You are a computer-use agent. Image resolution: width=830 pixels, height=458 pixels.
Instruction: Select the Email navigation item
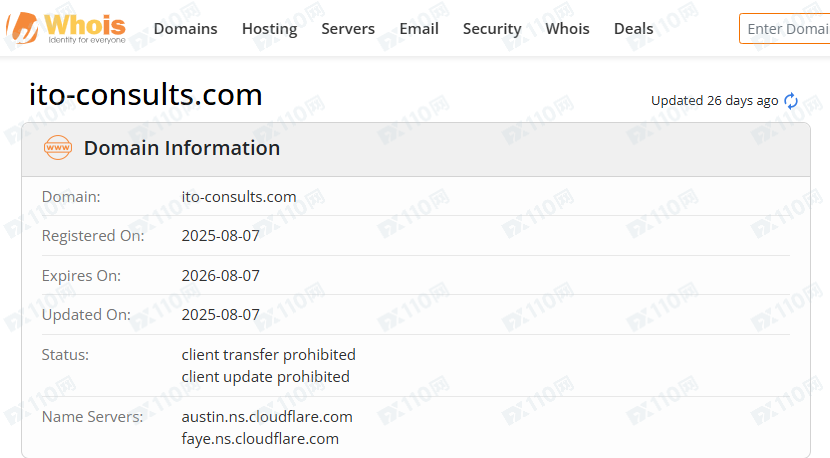click(419, 29)
